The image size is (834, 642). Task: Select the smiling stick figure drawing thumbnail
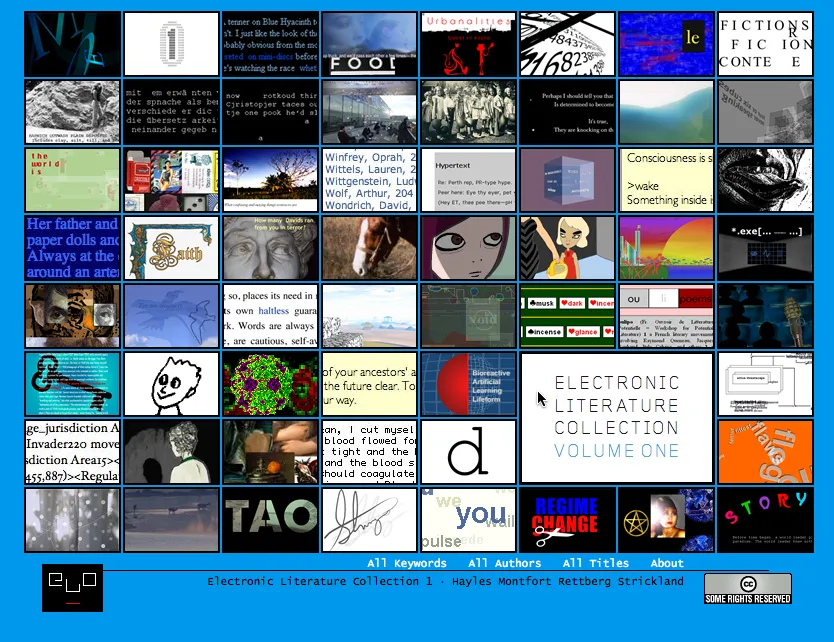tap(171, 384)
